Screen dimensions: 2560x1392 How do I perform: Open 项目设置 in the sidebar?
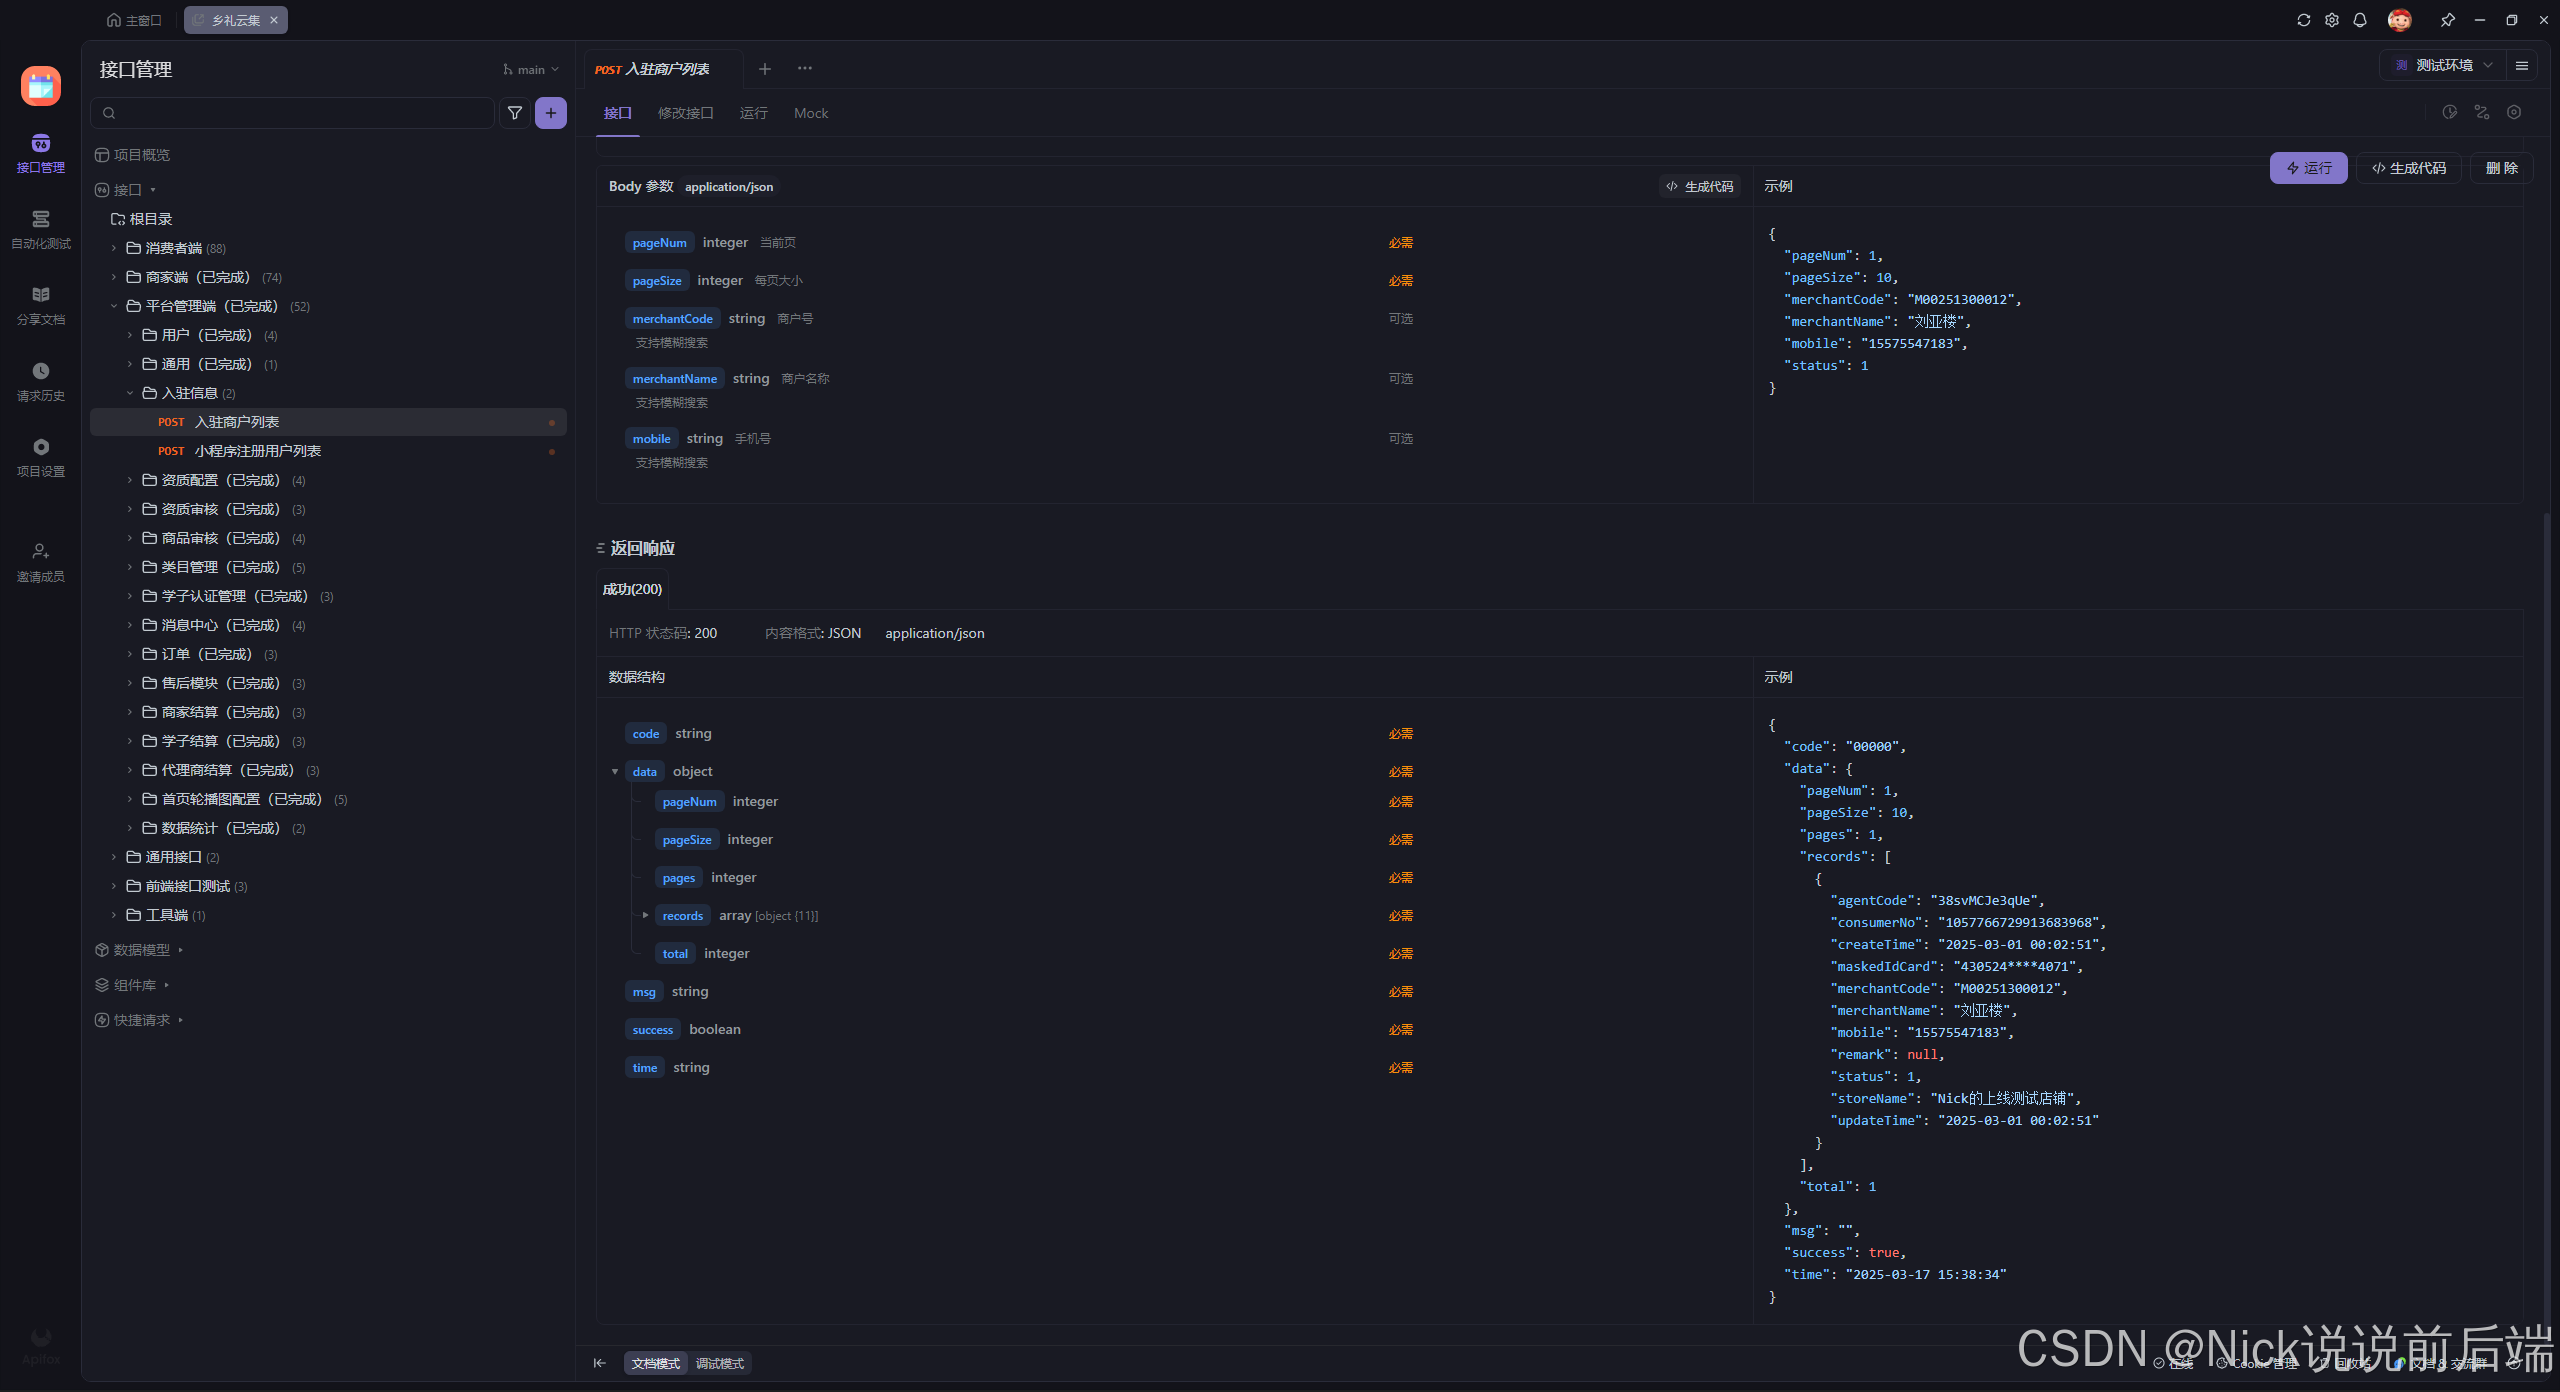click(x=41, y=457)
